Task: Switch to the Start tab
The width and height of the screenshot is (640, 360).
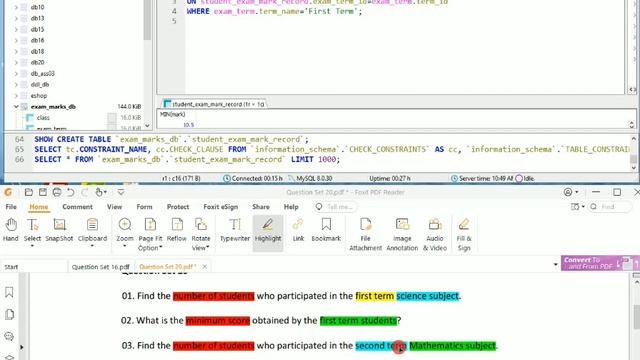Action: (33, 267)
